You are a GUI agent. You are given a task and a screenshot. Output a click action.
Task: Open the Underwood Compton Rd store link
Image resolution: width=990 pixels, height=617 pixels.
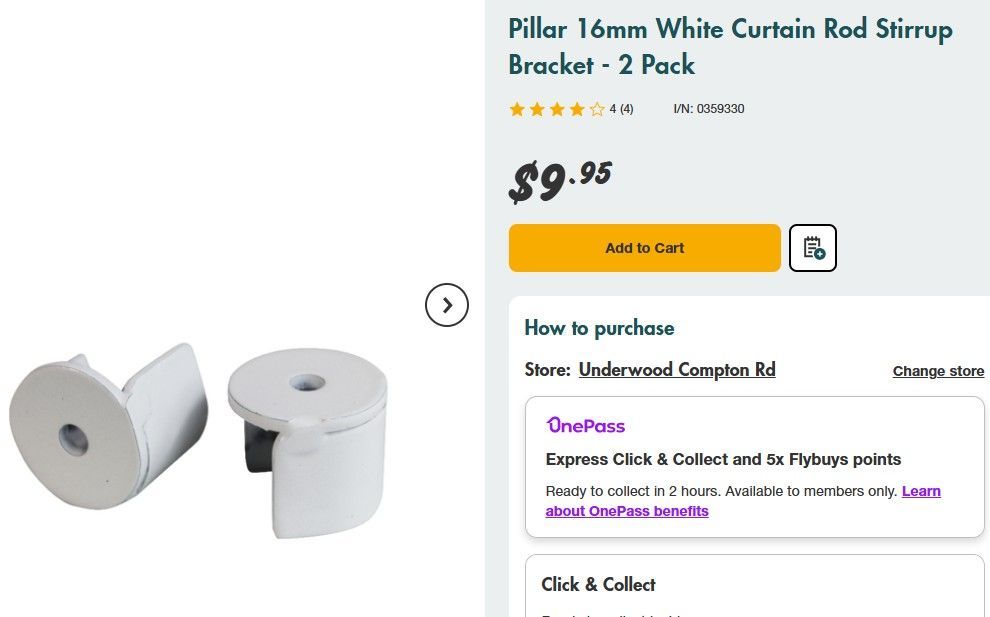click(677, 370)
